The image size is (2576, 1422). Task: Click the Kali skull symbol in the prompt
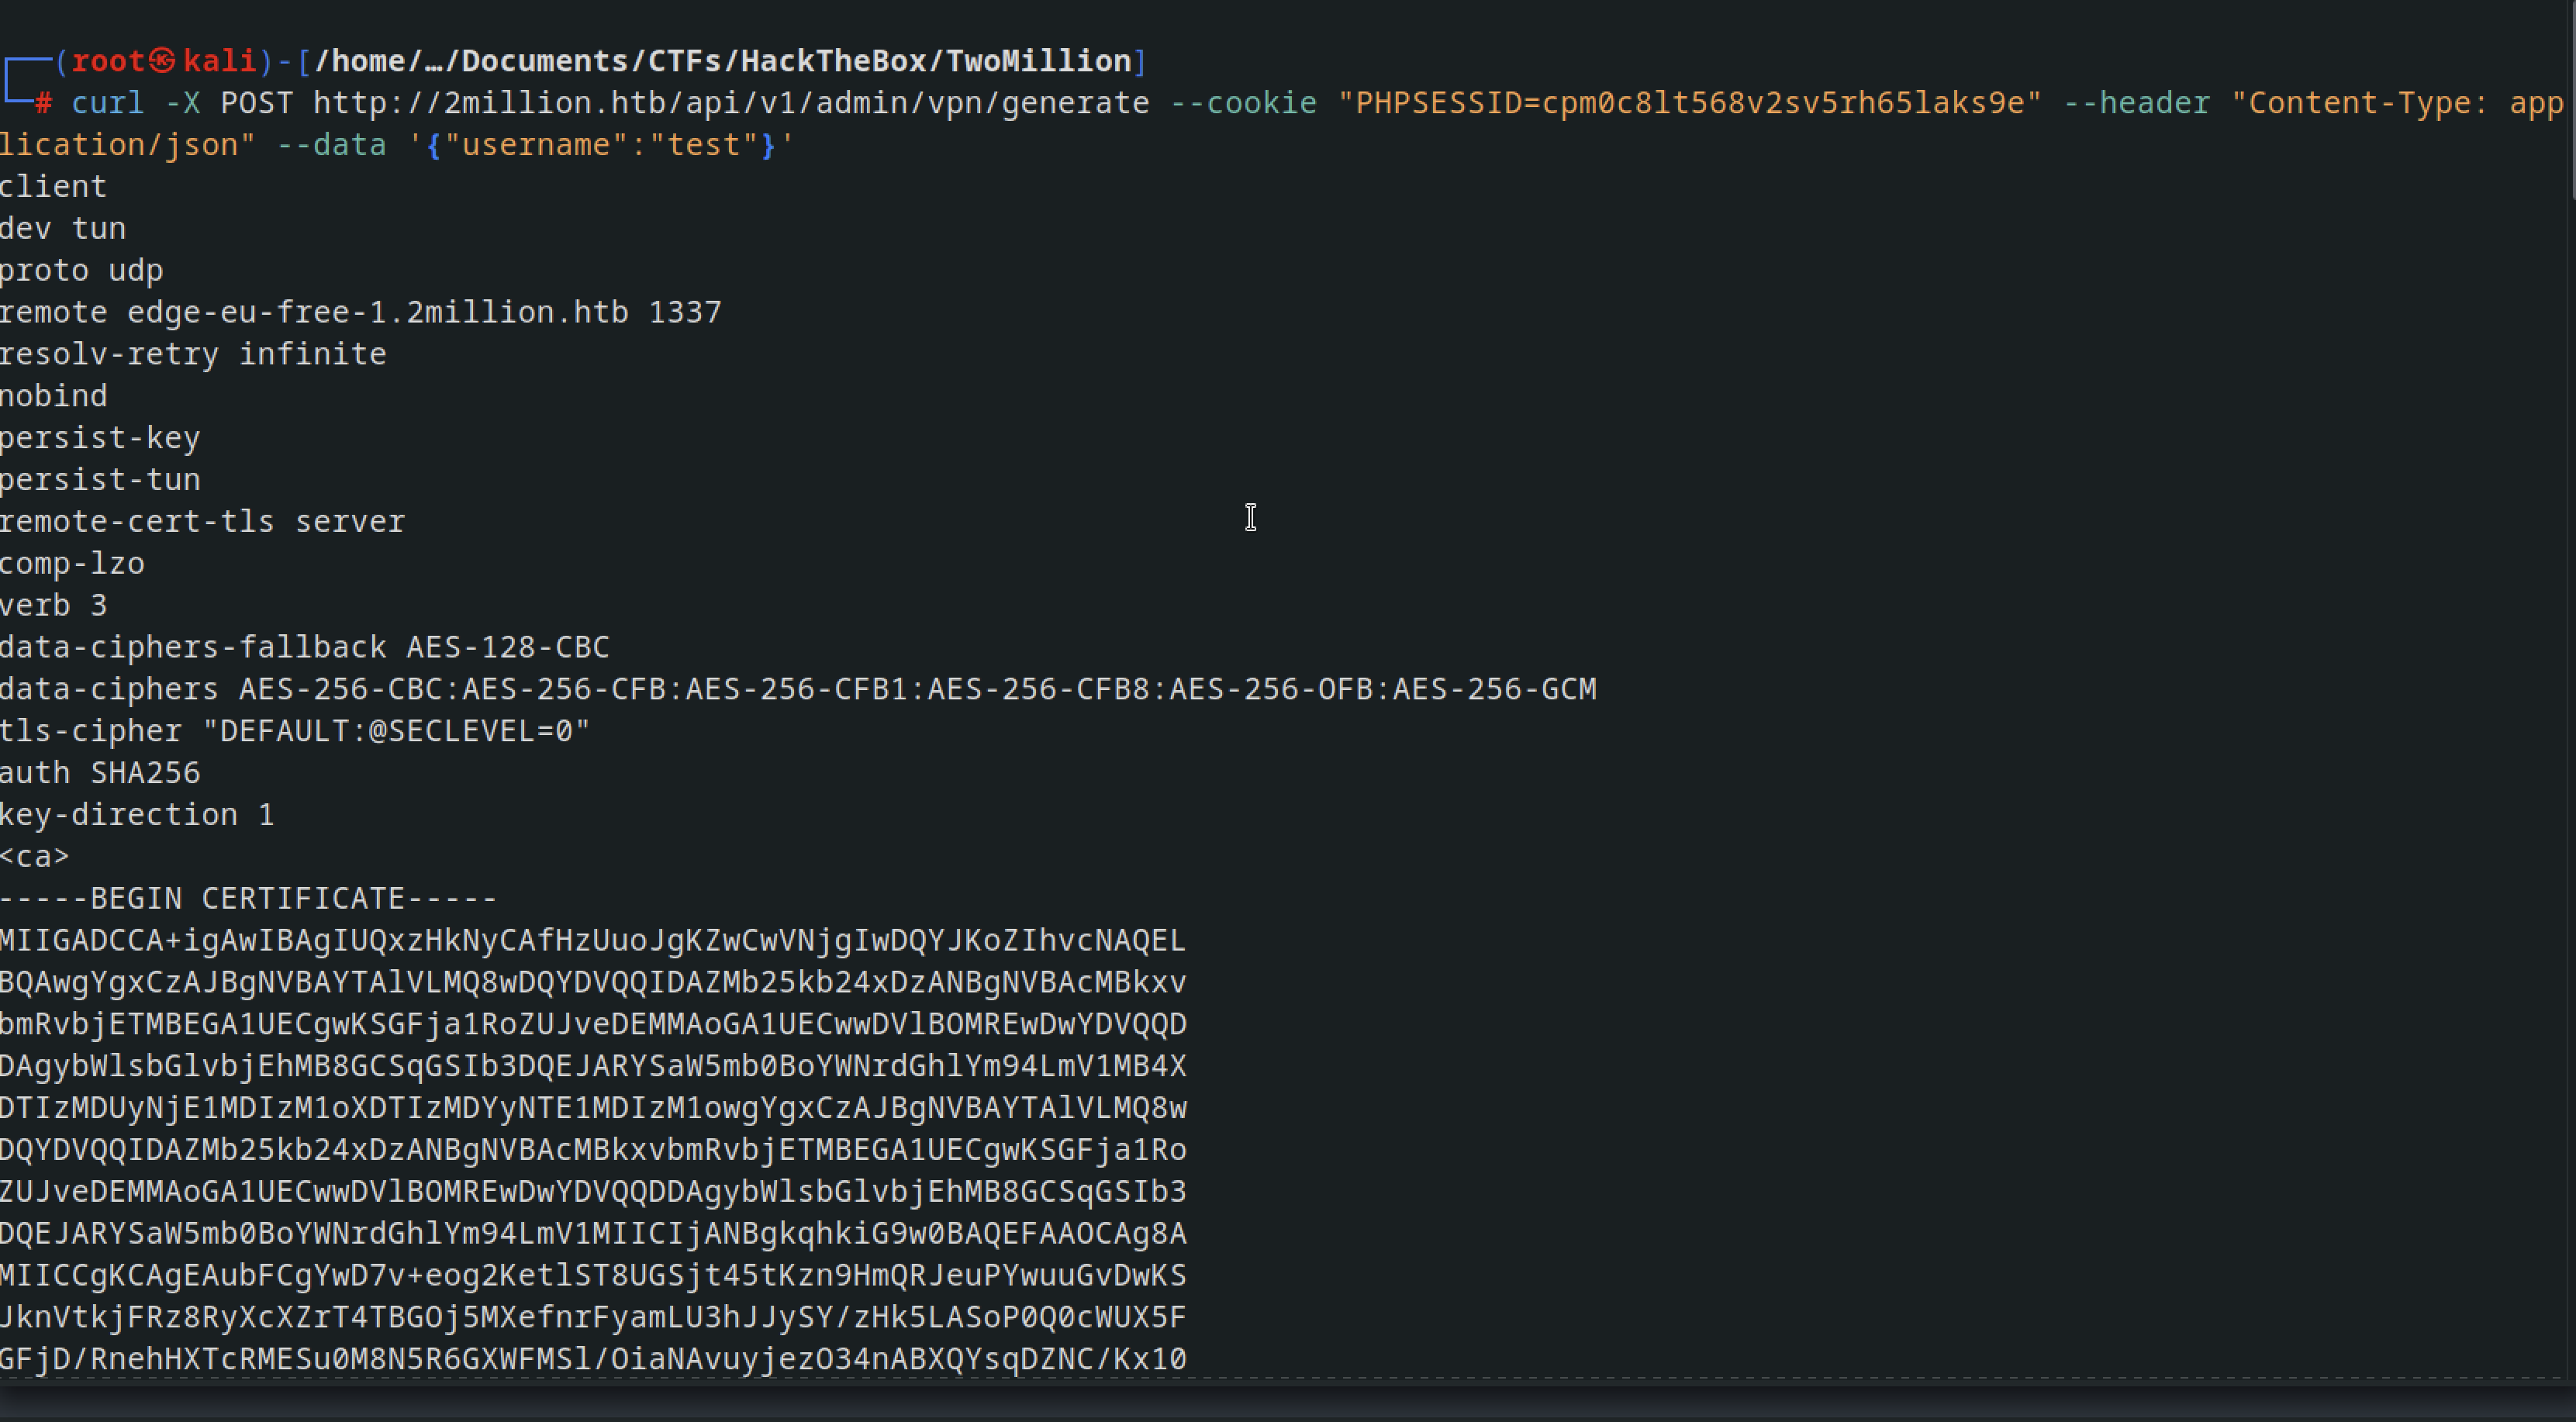[x=163, y=61]
